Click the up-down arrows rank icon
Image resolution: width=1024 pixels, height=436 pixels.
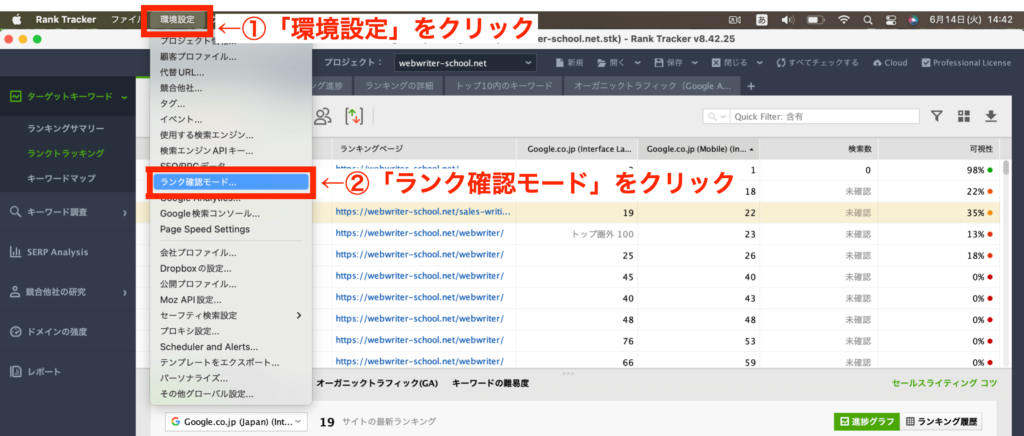tap(353, 116)
